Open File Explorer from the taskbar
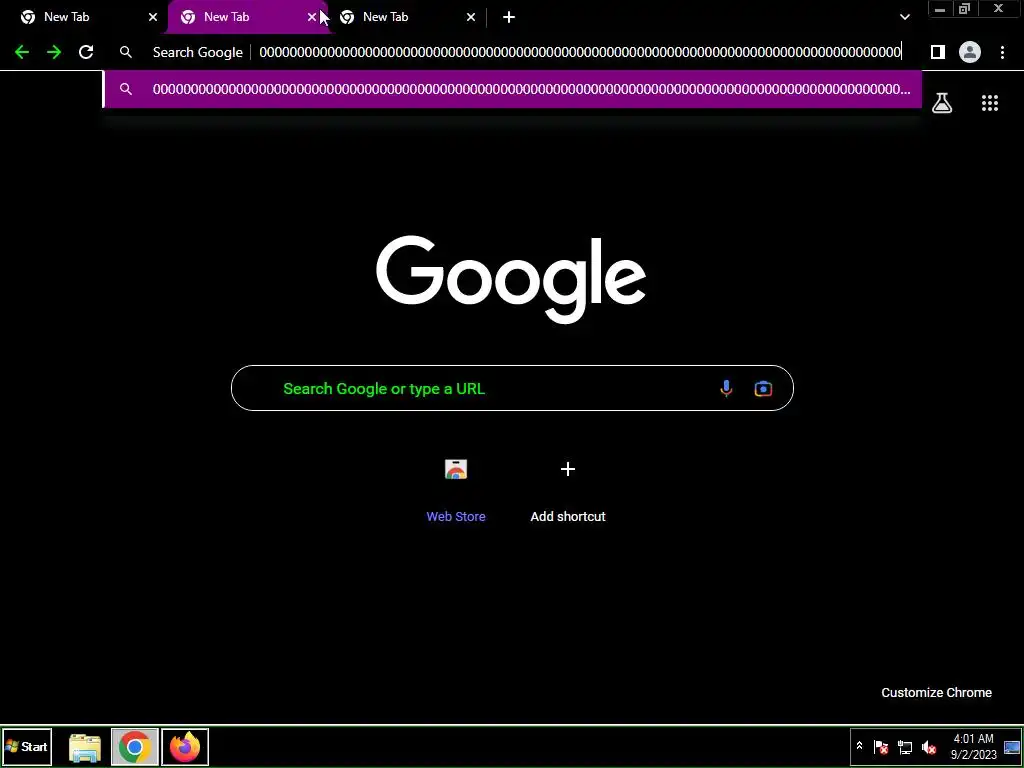The width and height of the screenshot is (1024, 768). [x=85, y=747]
